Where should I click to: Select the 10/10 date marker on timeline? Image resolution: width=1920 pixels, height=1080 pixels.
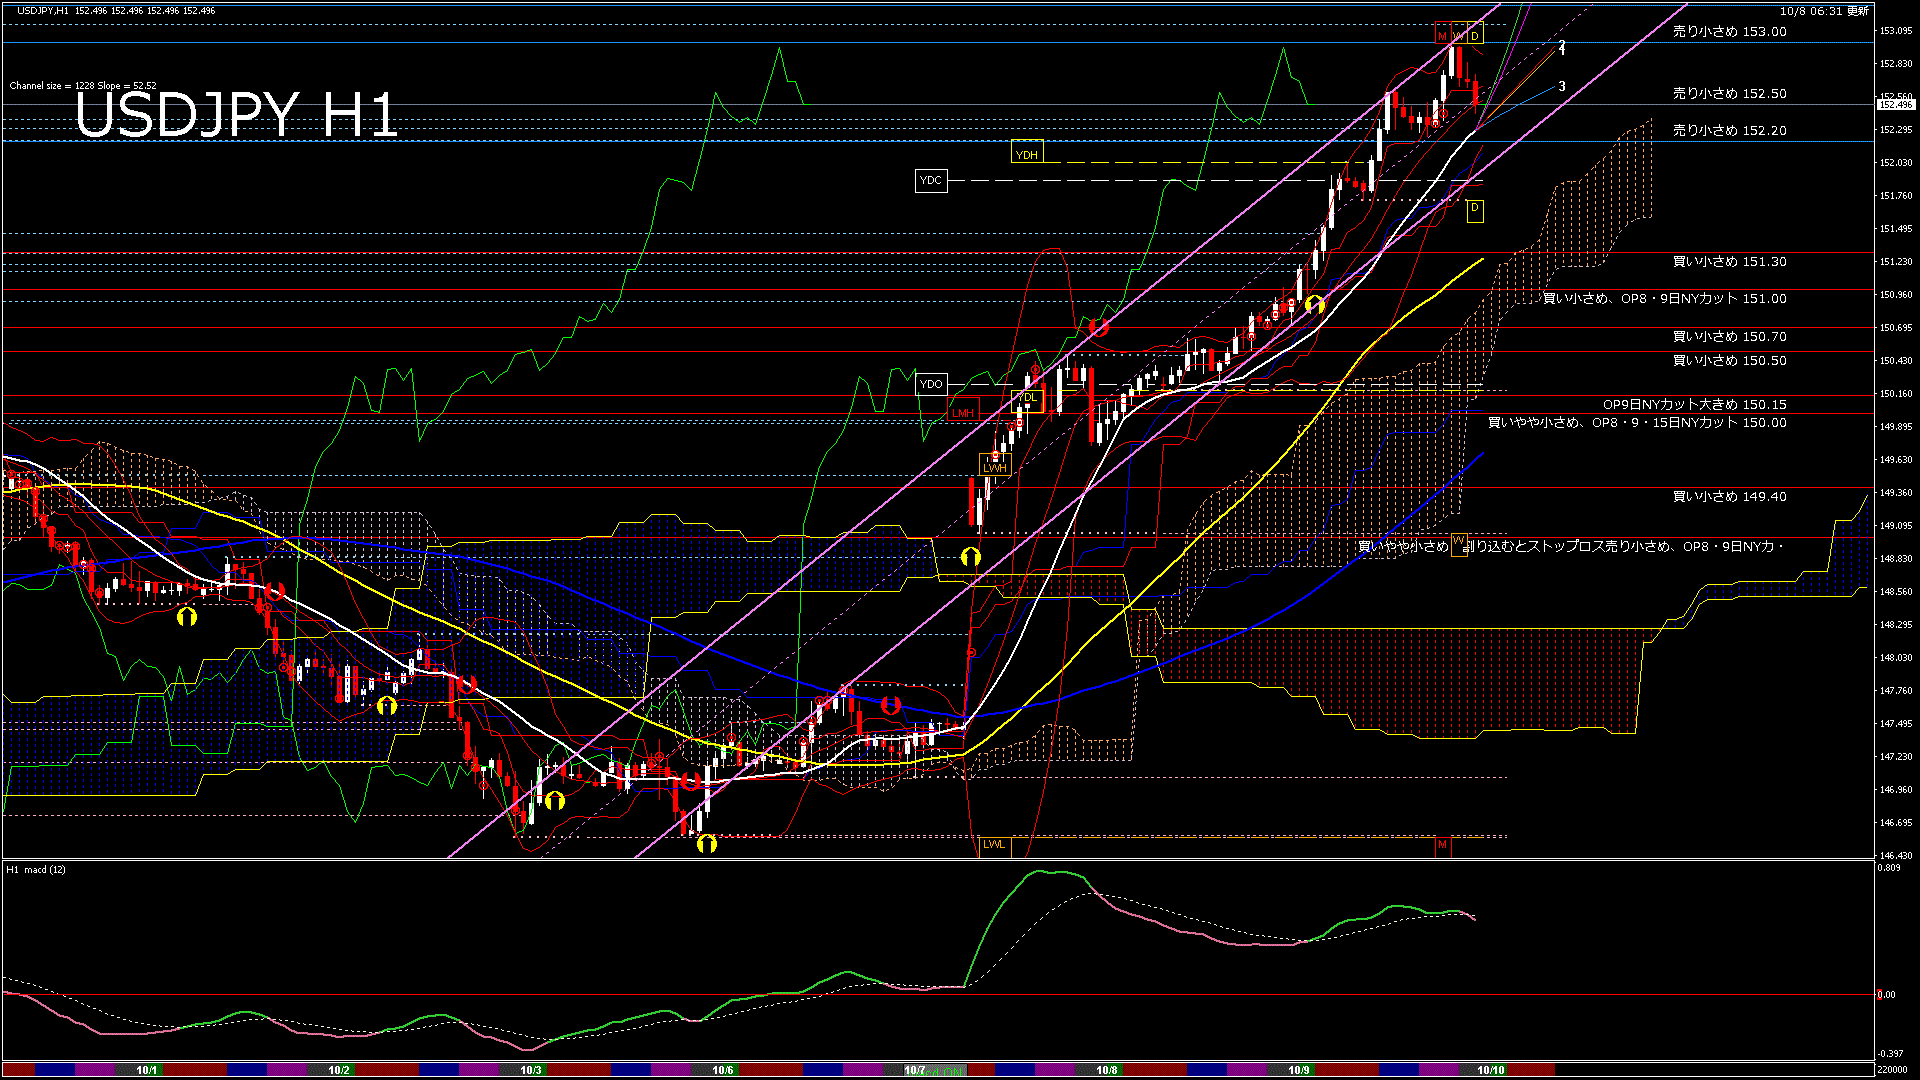pyautogui.click(x=1490, y=1070)
